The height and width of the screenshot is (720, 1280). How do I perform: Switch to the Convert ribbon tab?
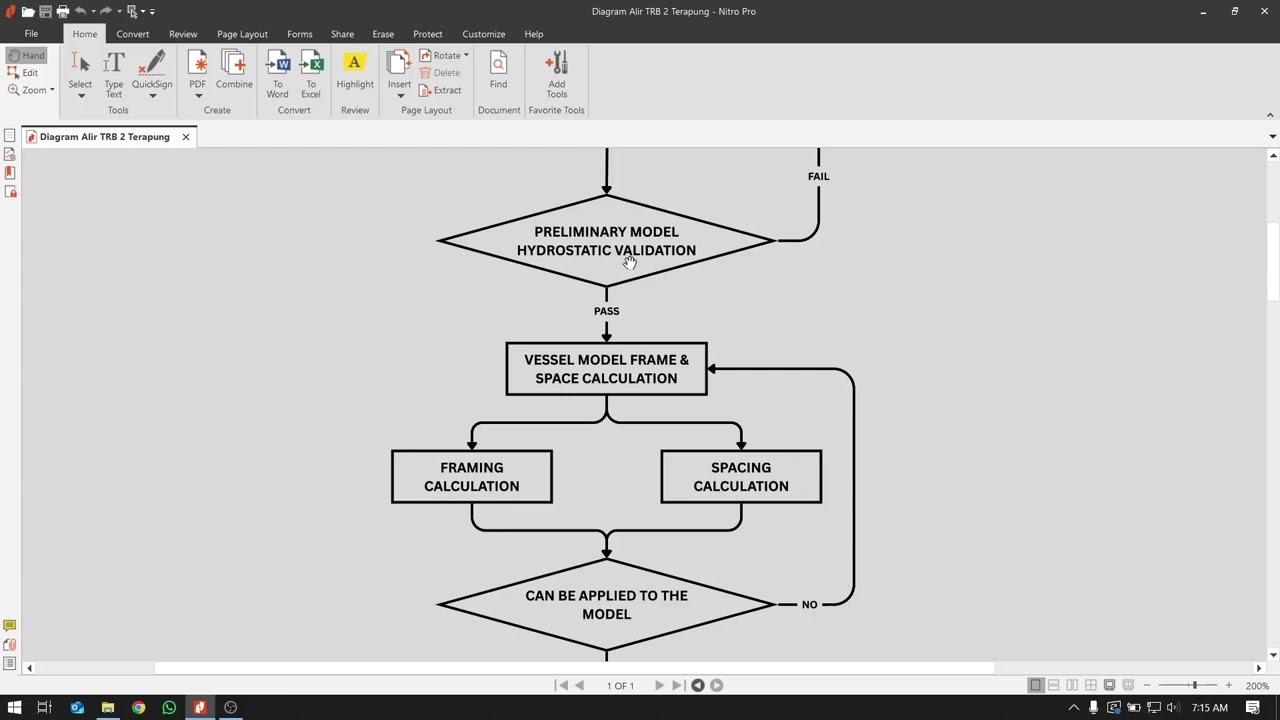tap(132, 34)
